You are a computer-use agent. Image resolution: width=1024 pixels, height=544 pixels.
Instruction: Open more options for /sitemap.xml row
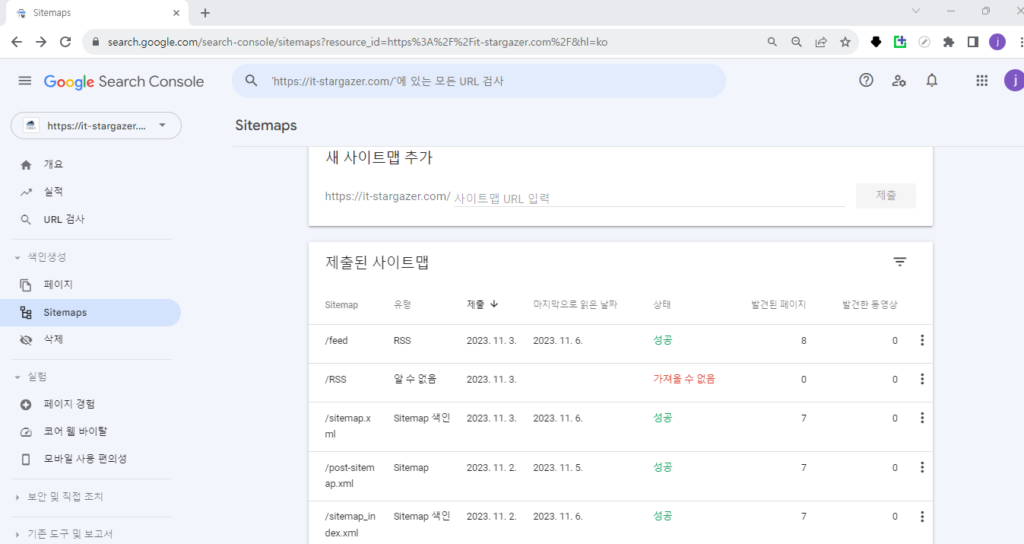[x=922, y=418]
